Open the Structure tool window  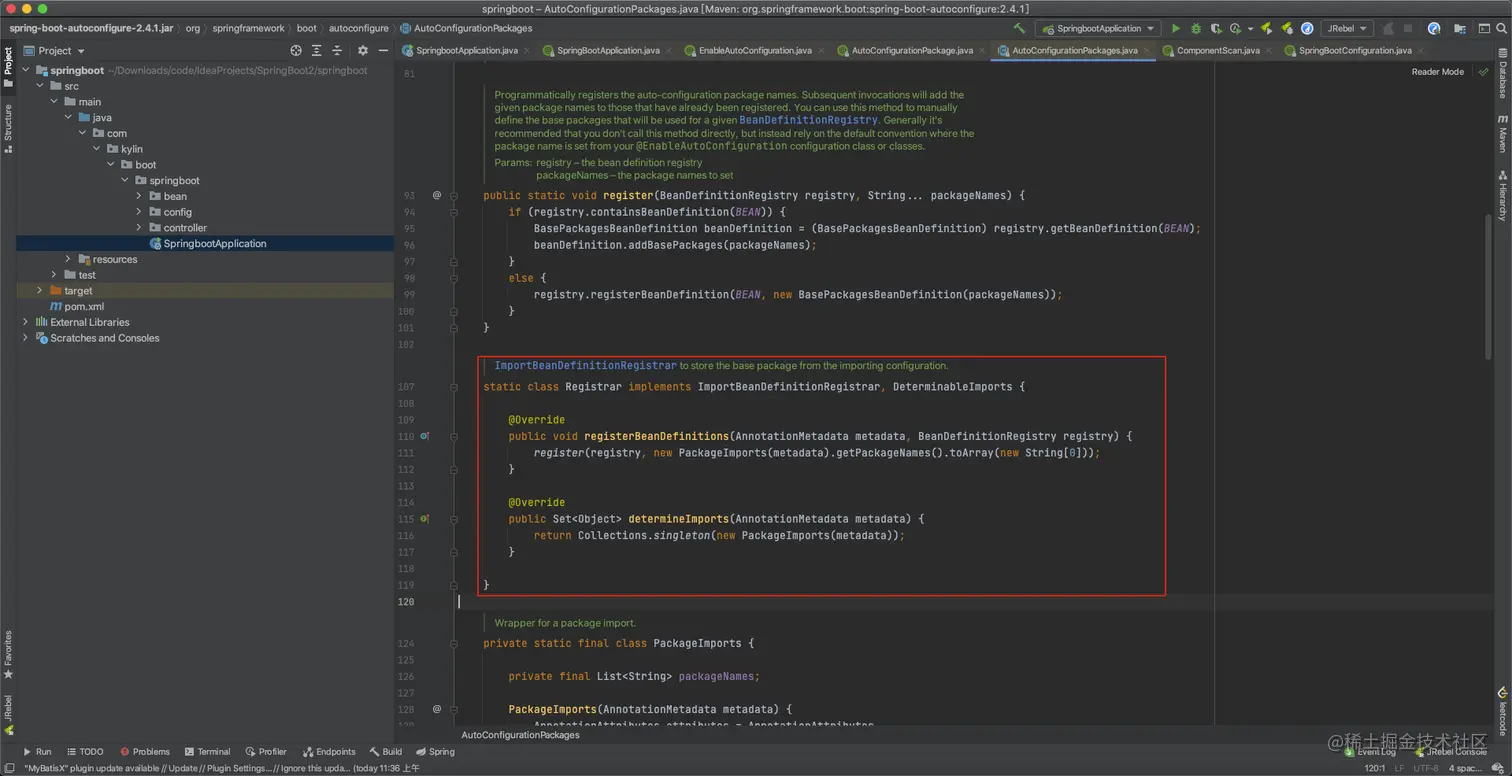(8, 128)
